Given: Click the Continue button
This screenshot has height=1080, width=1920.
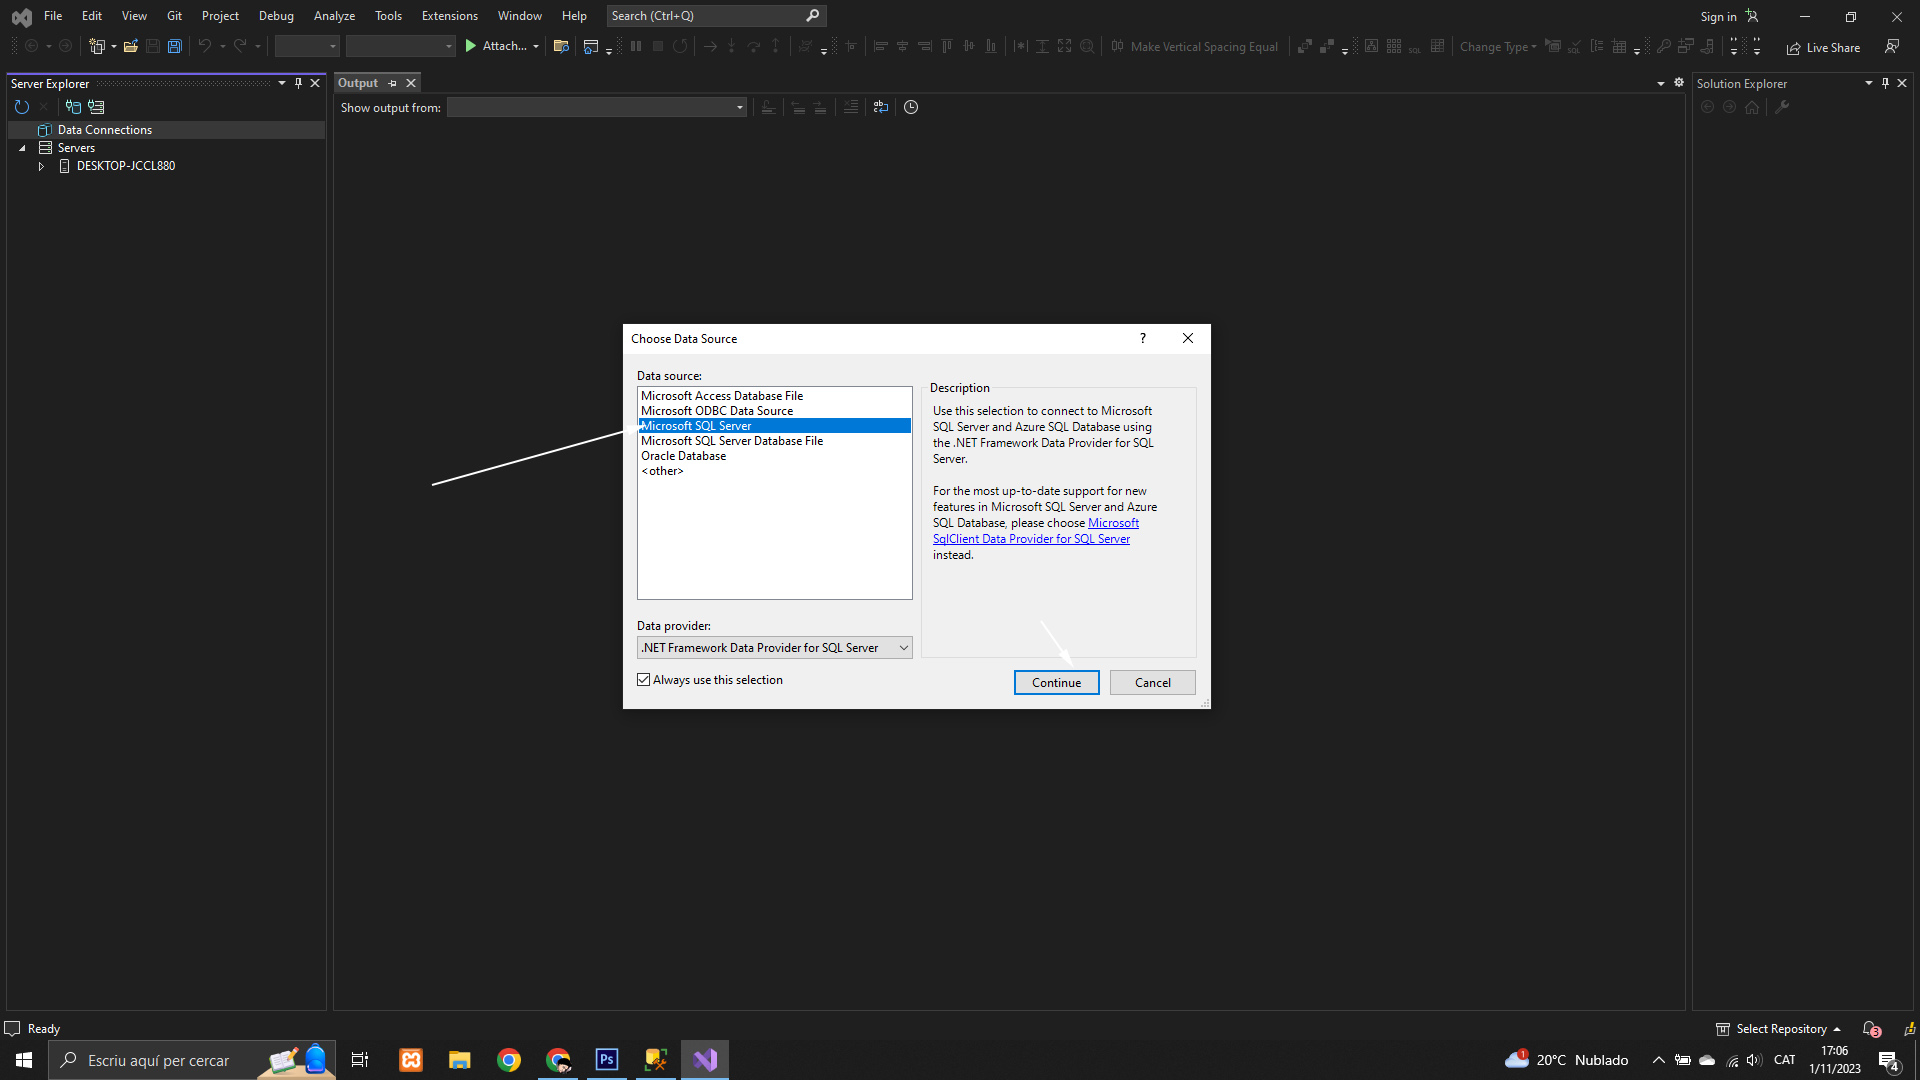Looking at the screenshot, I should pos(1056,682).
